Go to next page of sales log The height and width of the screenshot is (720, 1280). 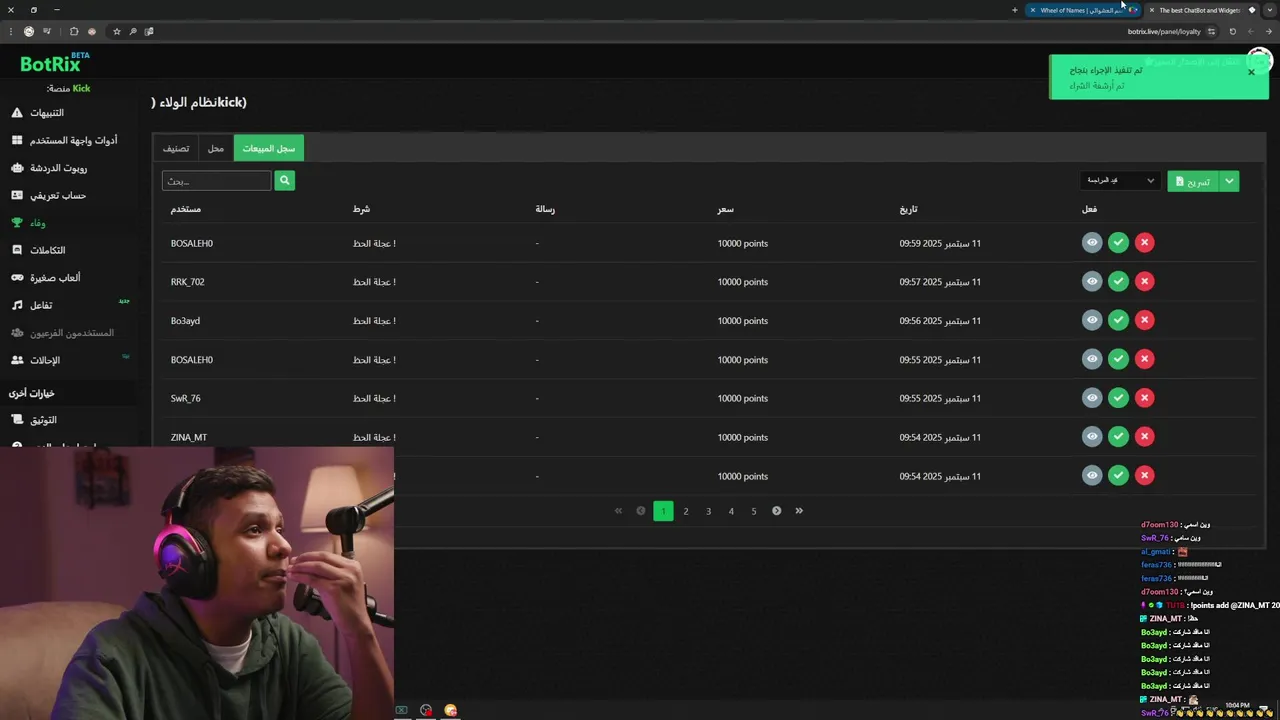(776, 511)
